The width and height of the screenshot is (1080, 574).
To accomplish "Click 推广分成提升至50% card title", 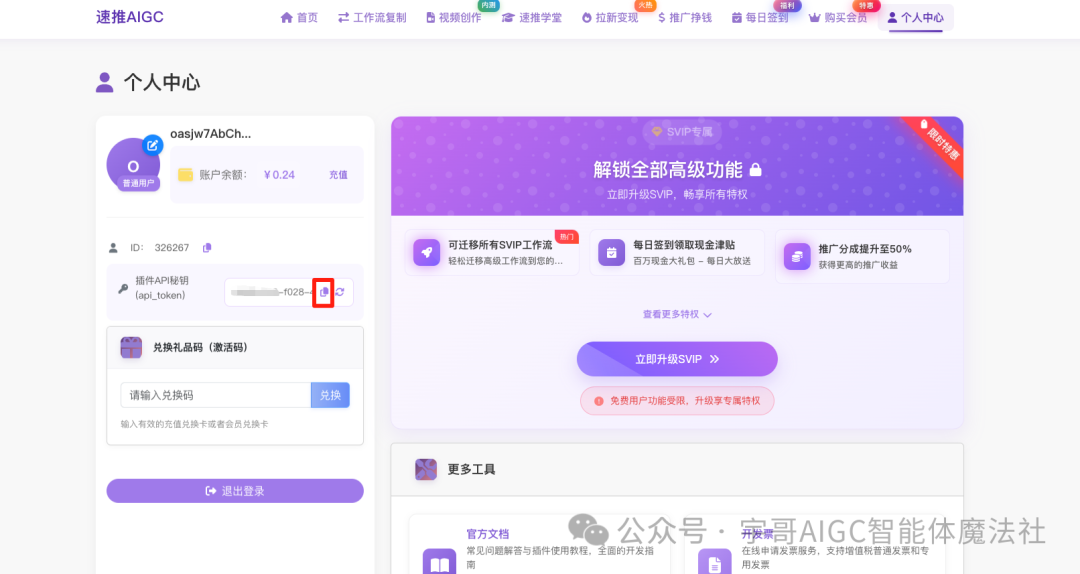I will click(x=865, y=249).
